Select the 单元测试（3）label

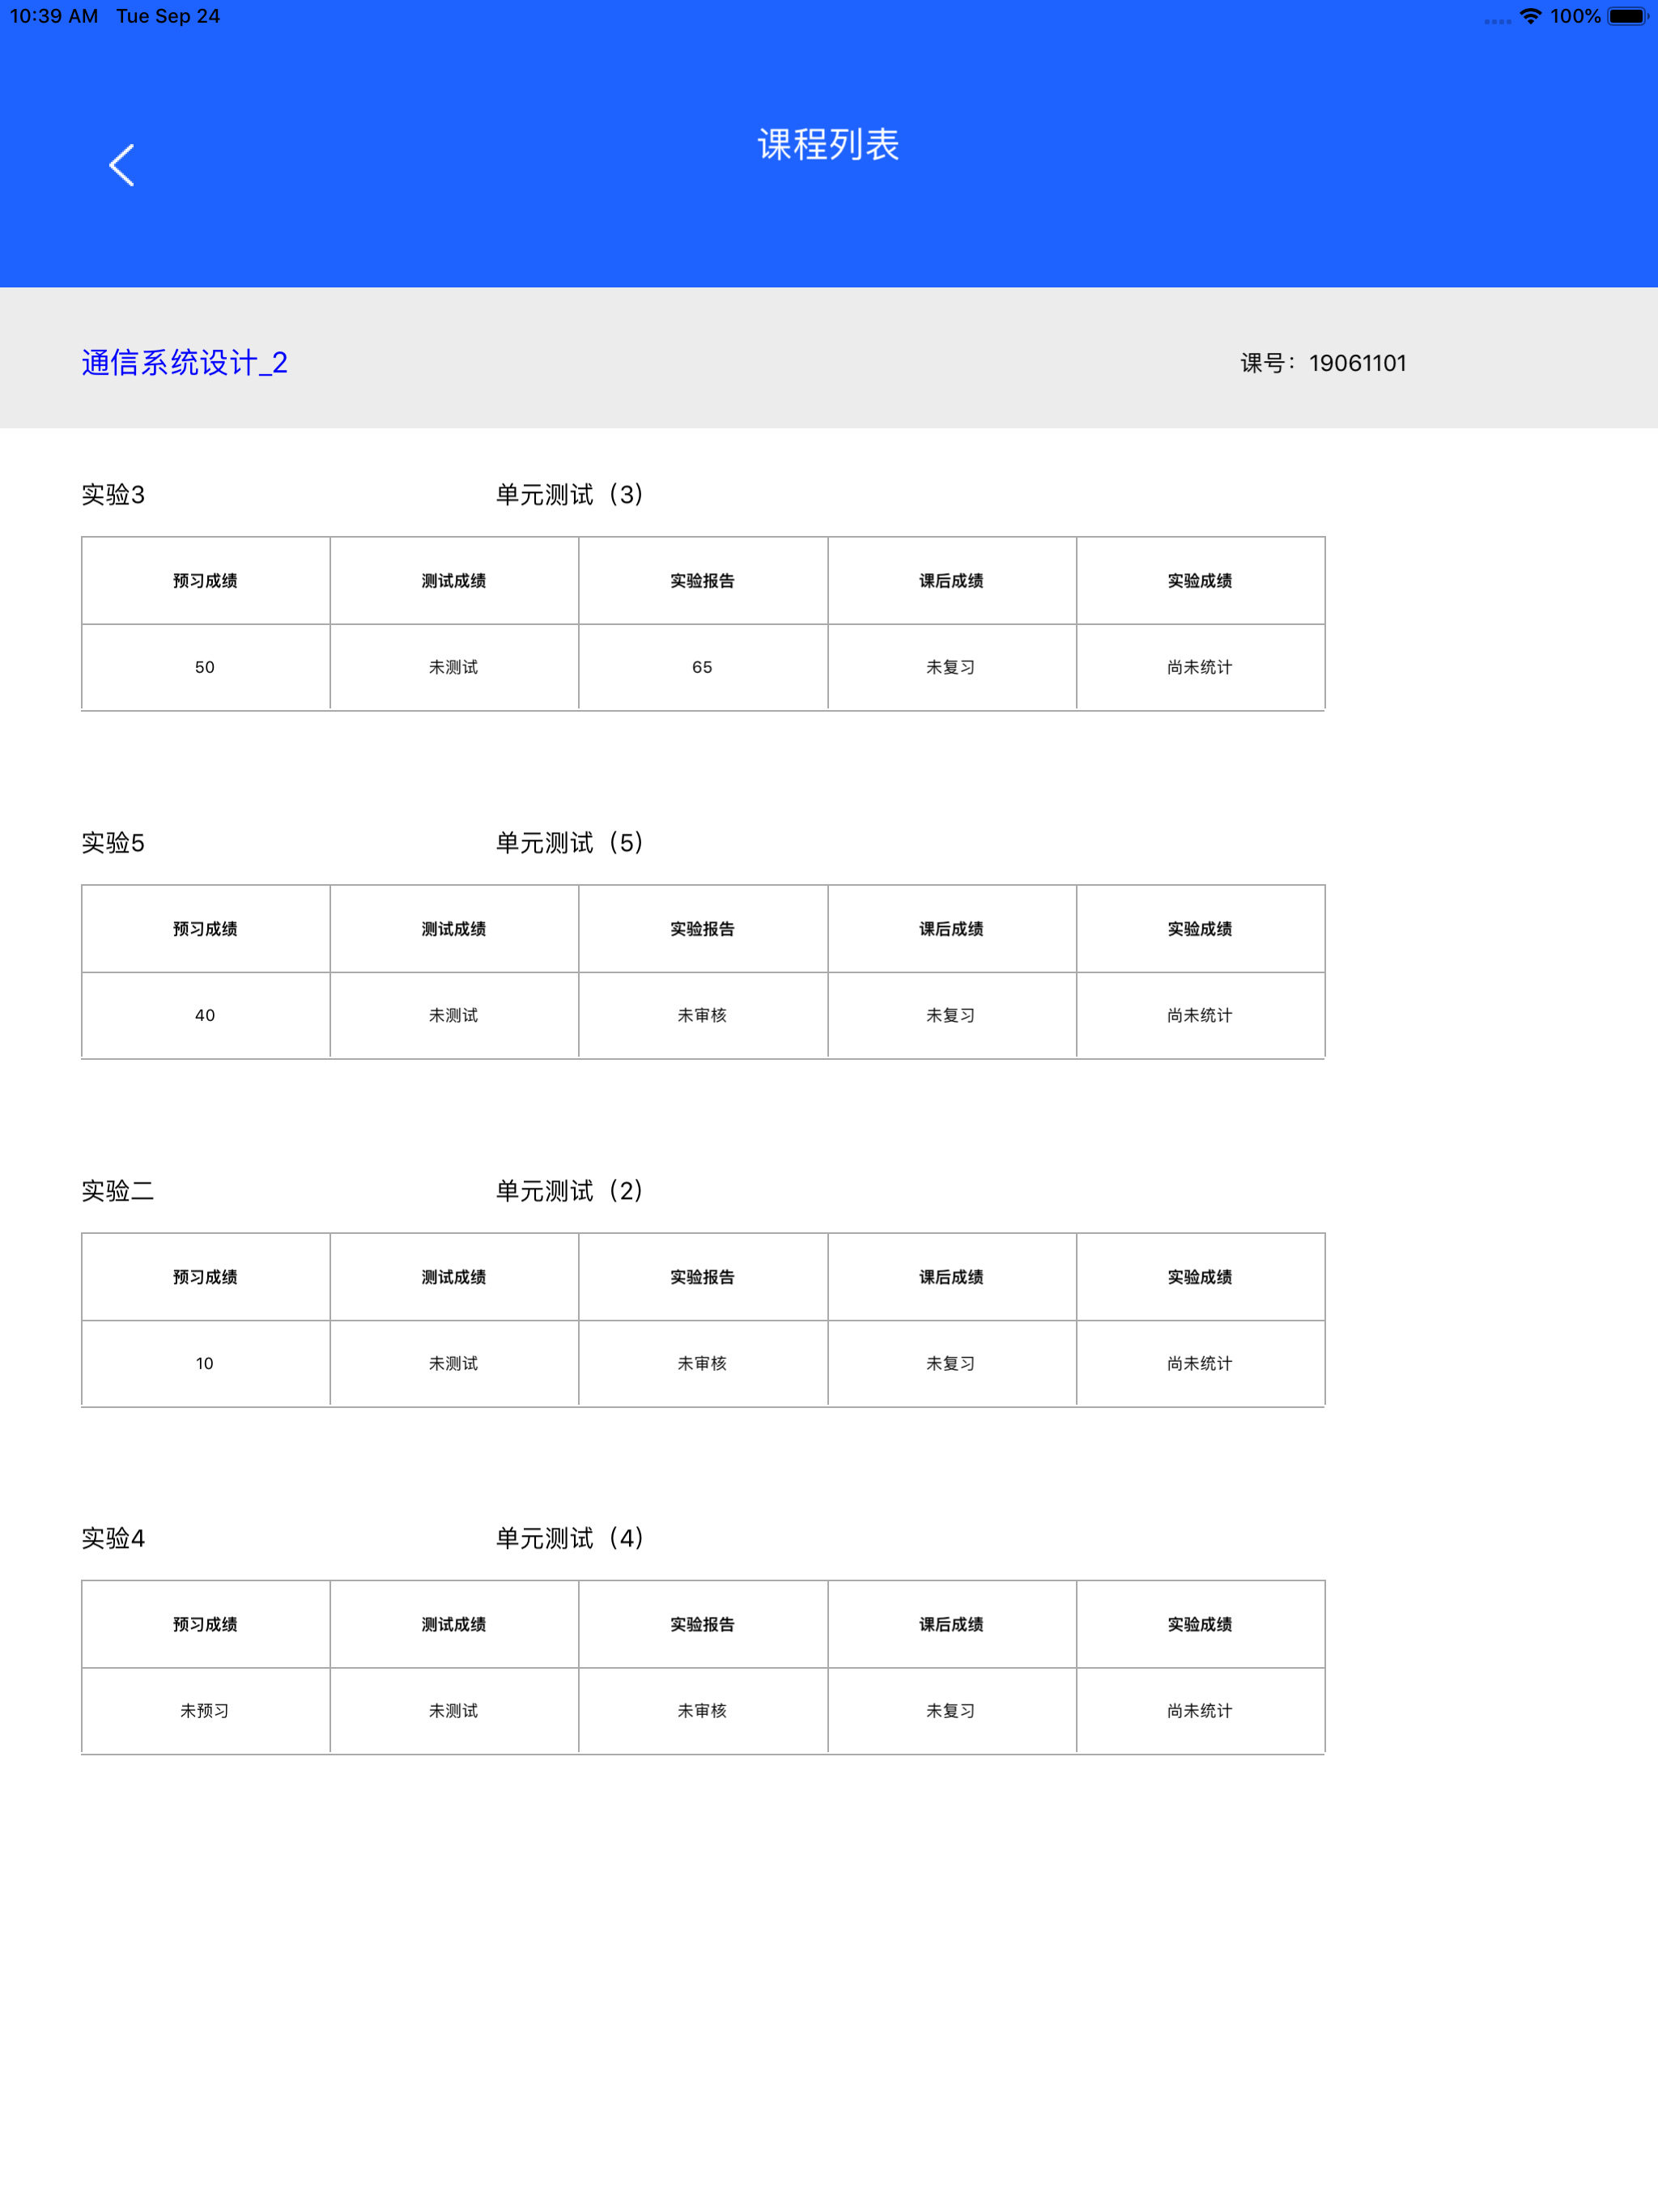[570, 495]
